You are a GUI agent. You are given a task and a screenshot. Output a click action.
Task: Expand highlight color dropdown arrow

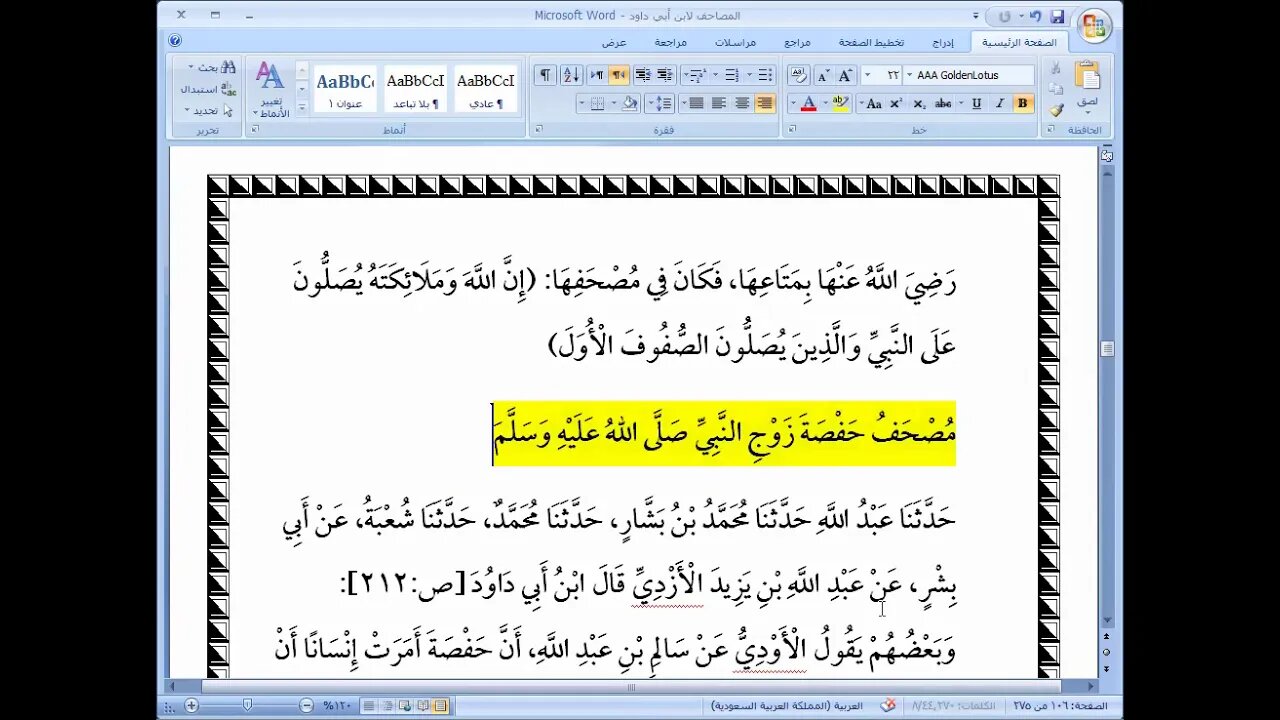(825, 103)
